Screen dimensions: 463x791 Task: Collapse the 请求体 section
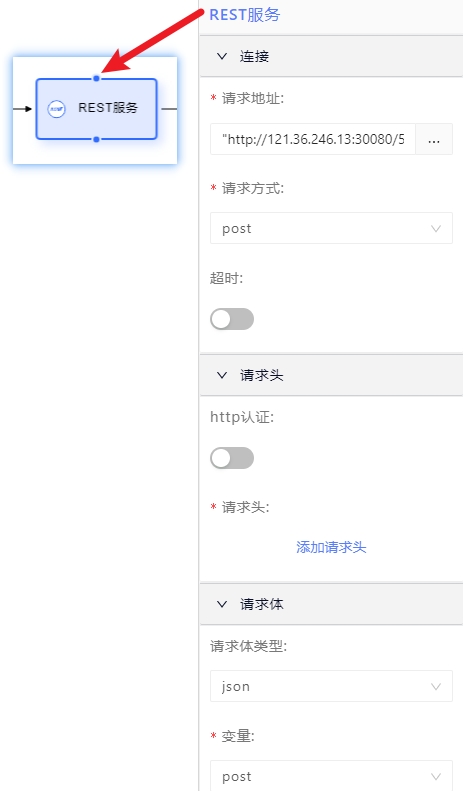coord(222,604)
